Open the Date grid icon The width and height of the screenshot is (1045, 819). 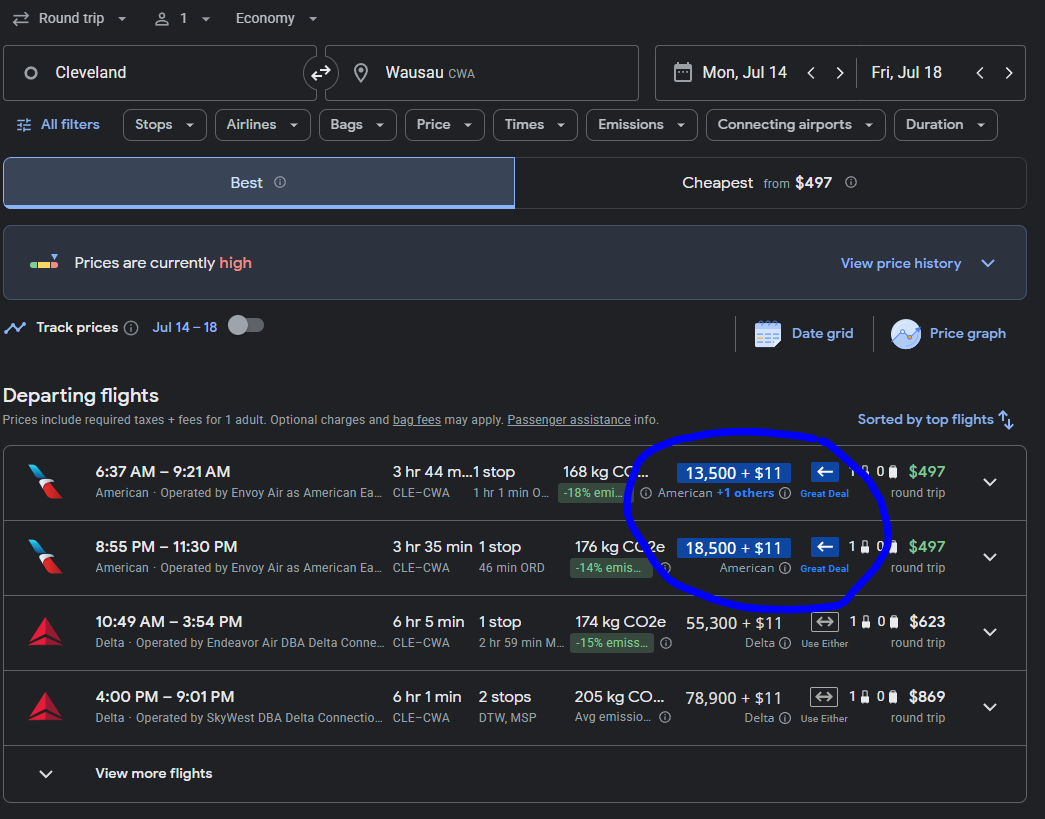click(x=767, y=334)
